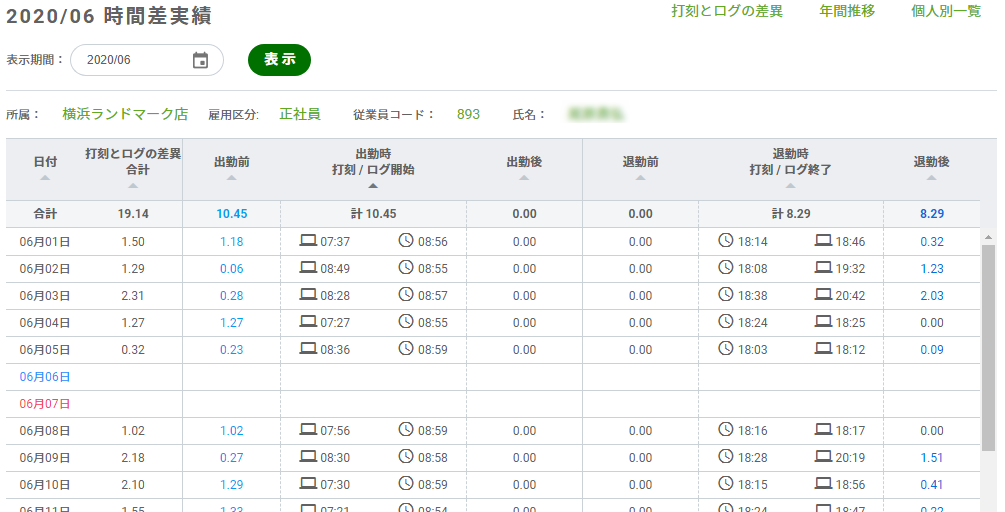
Task: Click the laptop icon beside 08:28
Action: [308, 295]
